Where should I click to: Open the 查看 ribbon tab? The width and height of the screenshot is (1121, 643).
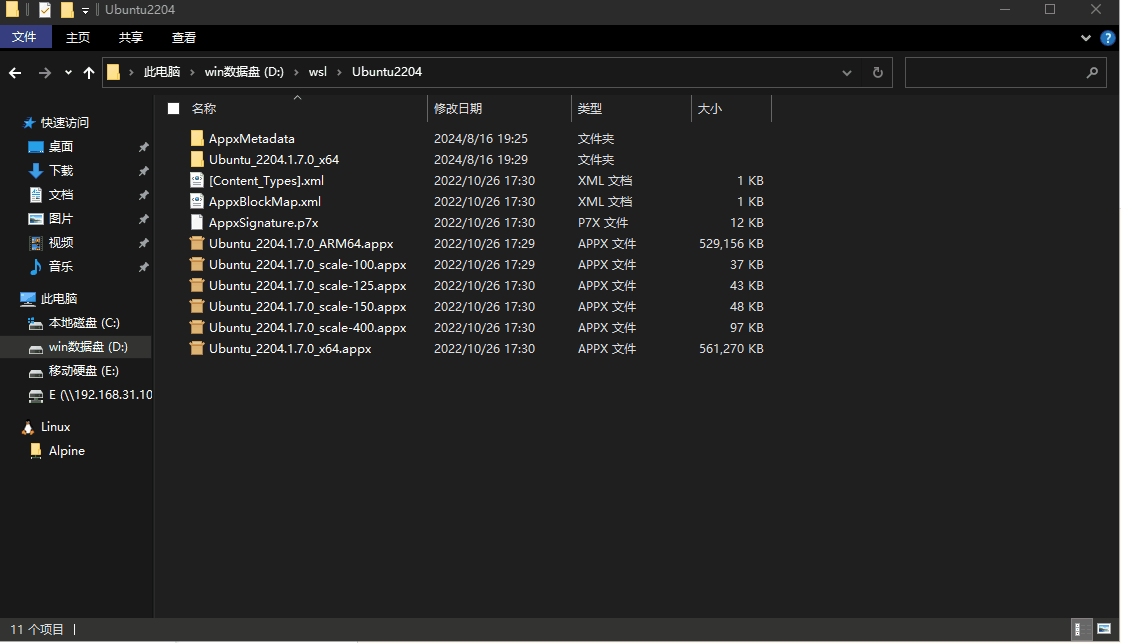(184, 37)
